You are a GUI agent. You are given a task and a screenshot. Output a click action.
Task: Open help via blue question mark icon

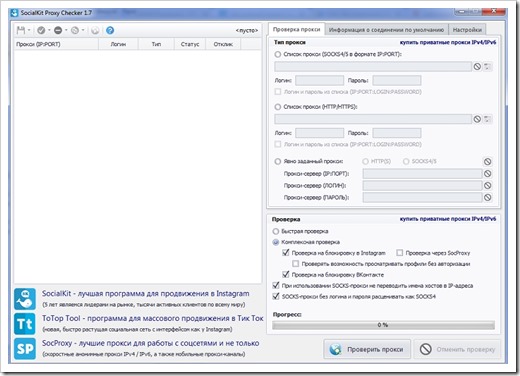tap(110, 30)
